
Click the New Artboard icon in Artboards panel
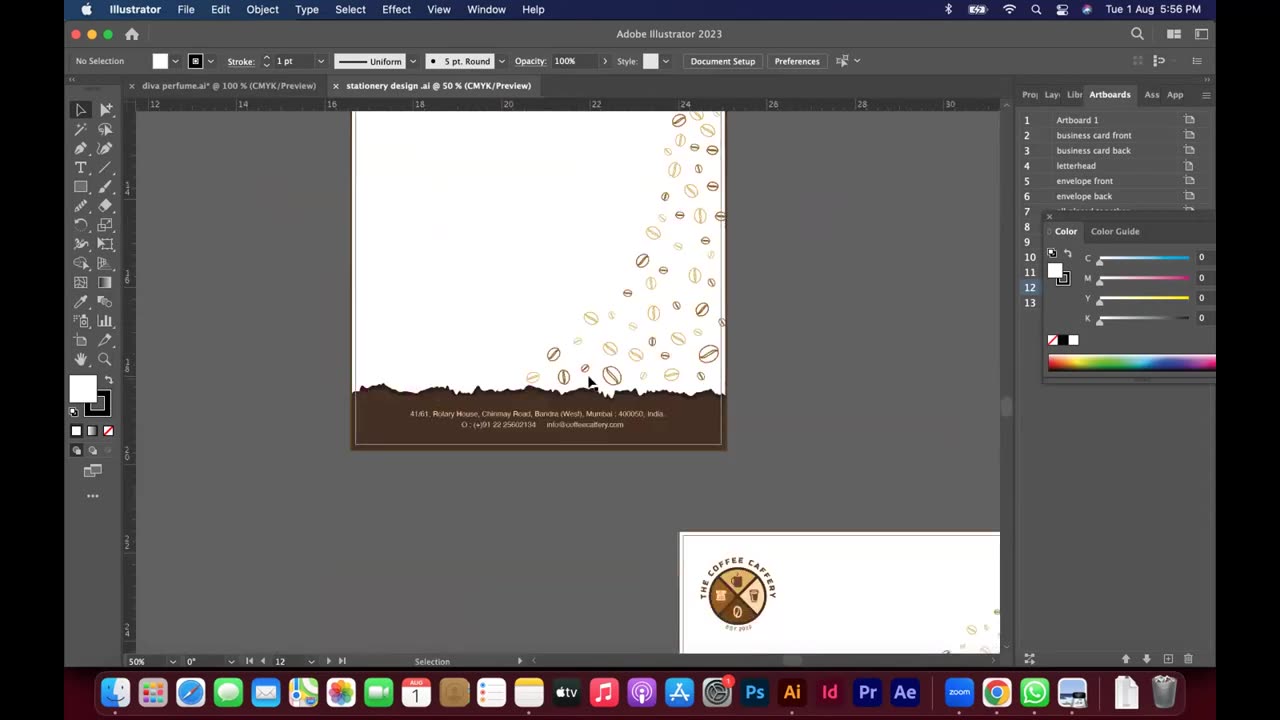(1168, 659)
